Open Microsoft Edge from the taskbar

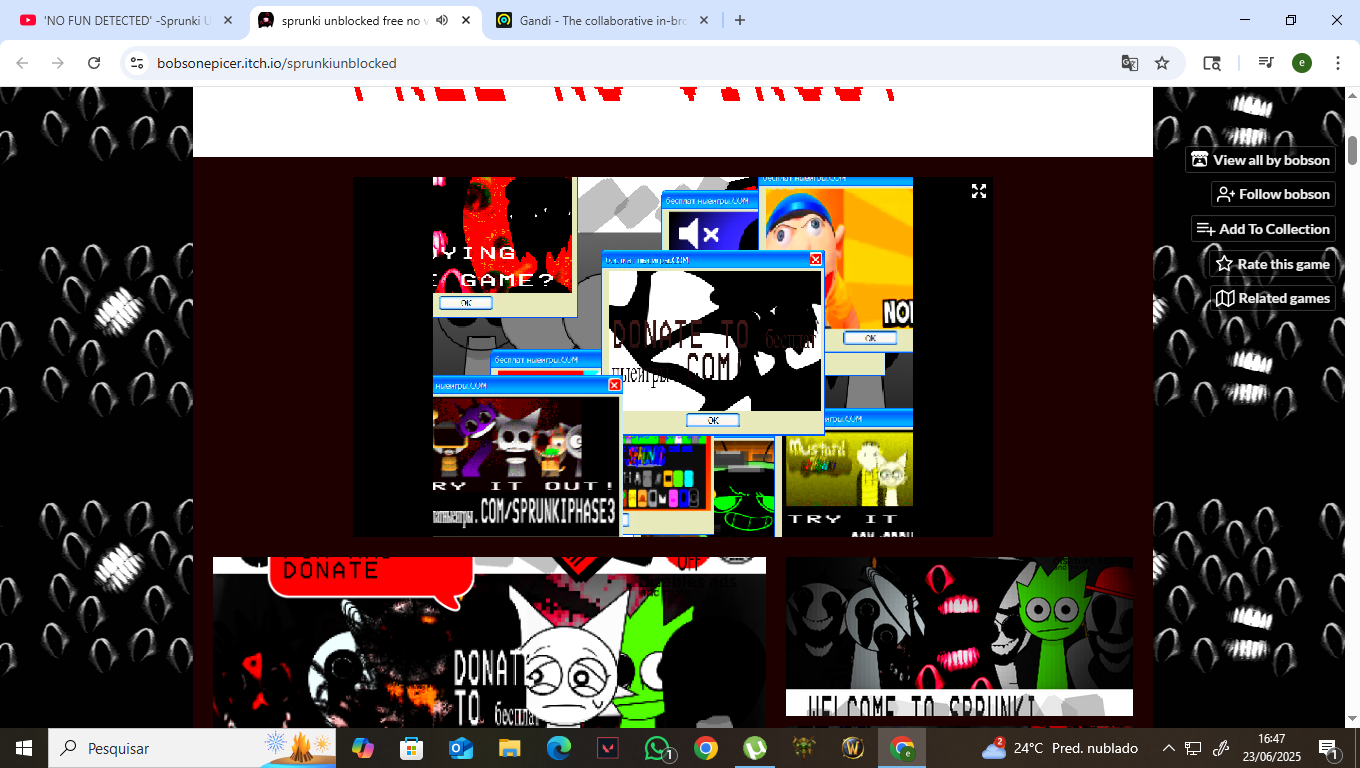(x=559, y=748)
